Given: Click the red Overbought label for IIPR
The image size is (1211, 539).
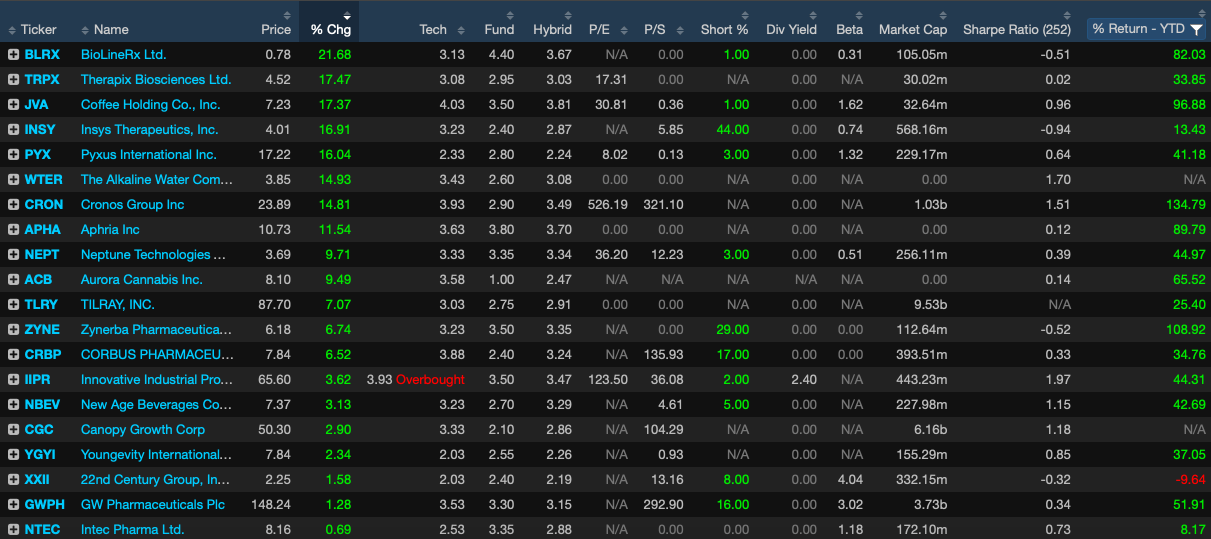Looking at the screenshot, I should coord(430,379).
